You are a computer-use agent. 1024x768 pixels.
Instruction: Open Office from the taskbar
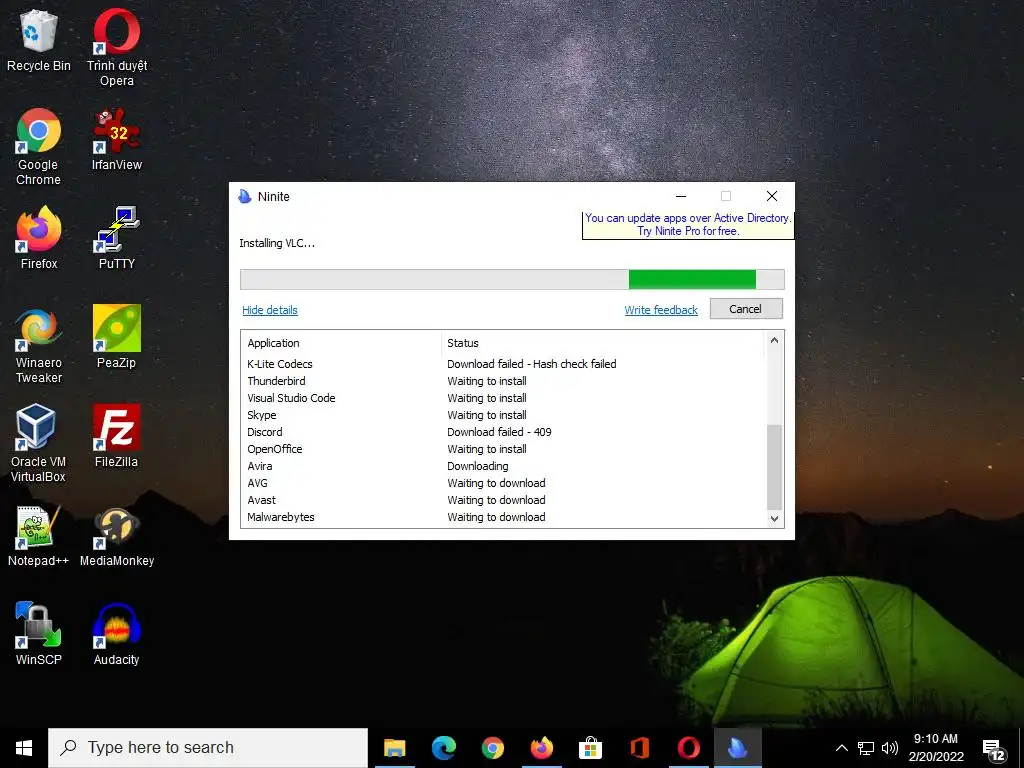(x=639, y=748)
